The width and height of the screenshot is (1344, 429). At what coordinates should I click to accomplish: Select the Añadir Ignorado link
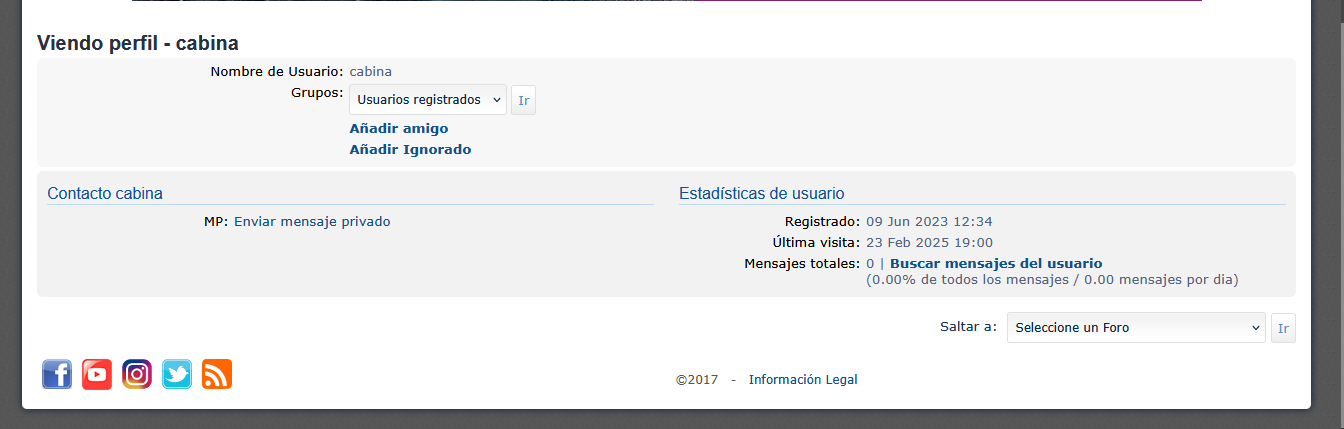(x=410, y=149)
